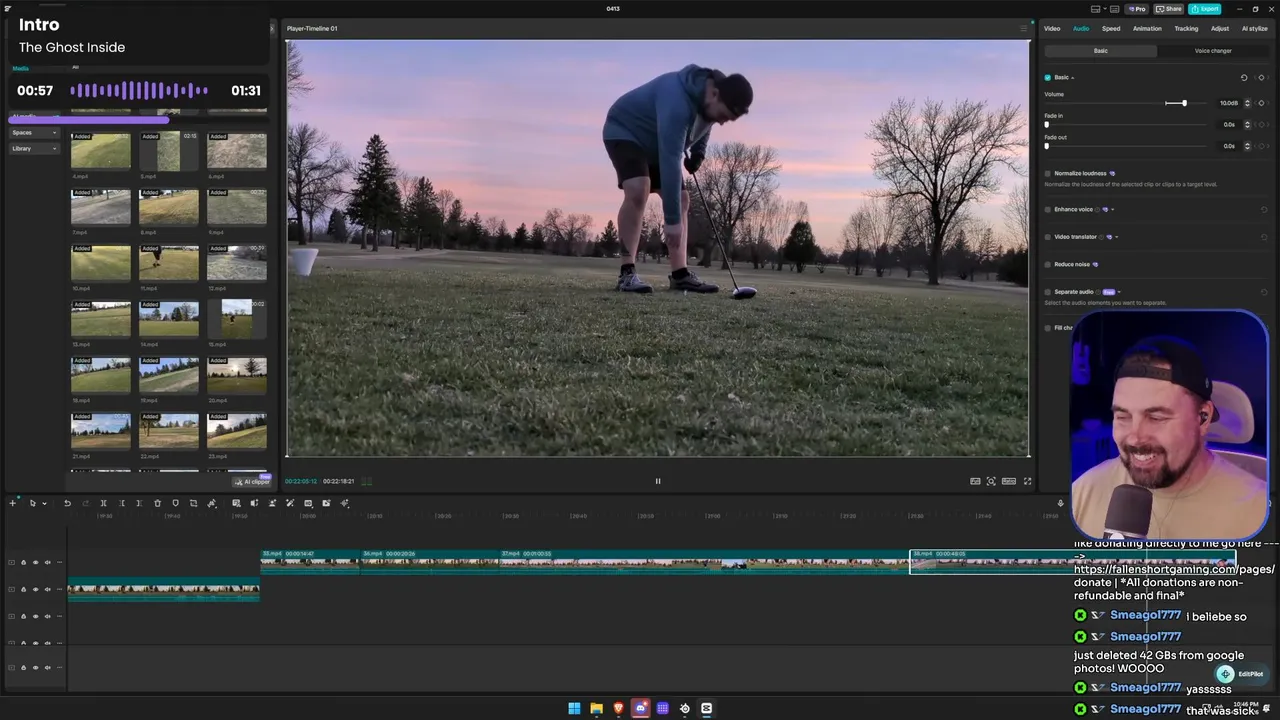Click the trash delete icon in timeline toolbar
Screen dimensions: 1280x720
coord(157,503)
